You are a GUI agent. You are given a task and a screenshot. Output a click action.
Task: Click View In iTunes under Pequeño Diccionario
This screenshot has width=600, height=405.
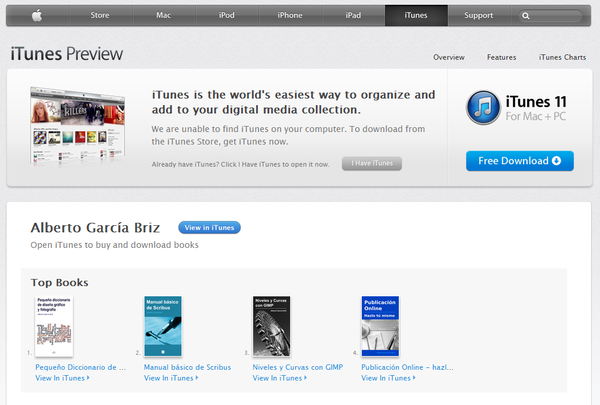[x=62, y=378]
